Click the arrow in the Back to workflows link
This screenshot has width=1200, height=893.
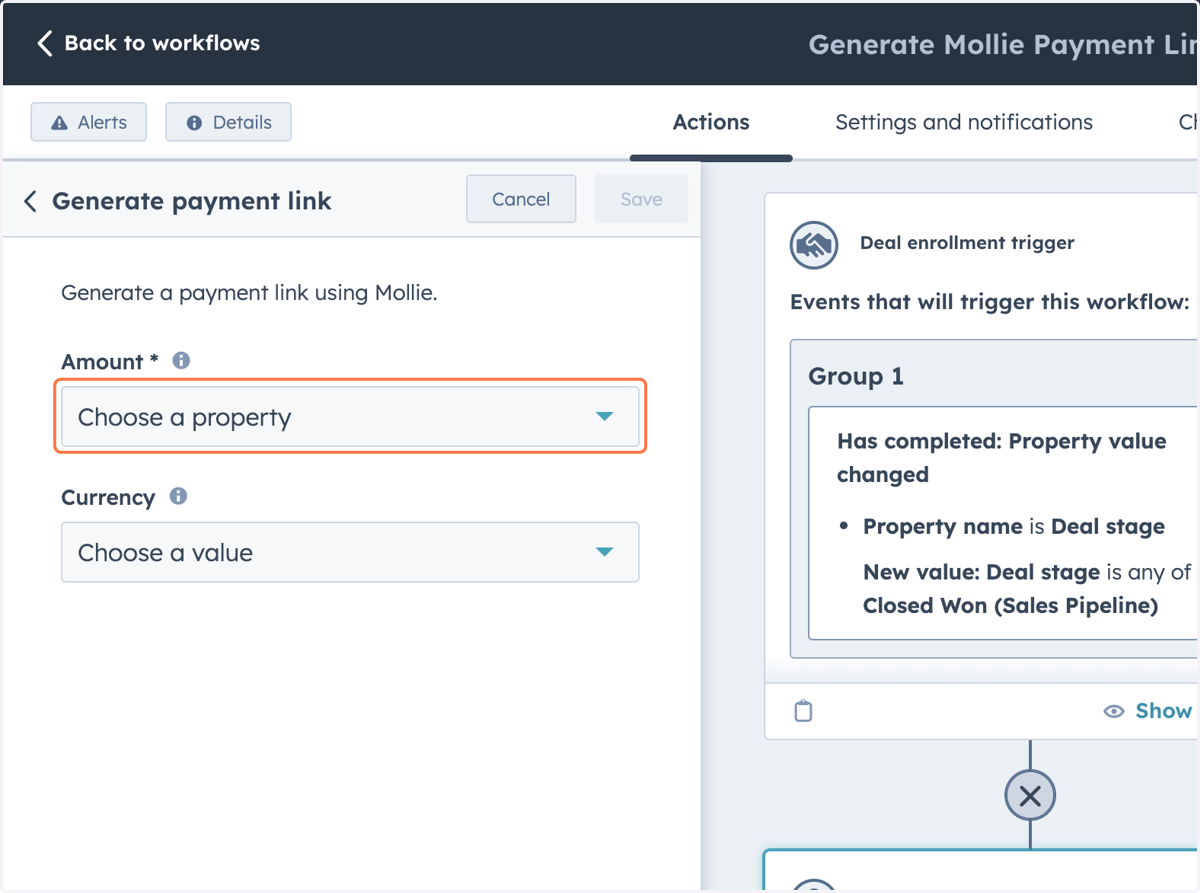coord(44,43)
